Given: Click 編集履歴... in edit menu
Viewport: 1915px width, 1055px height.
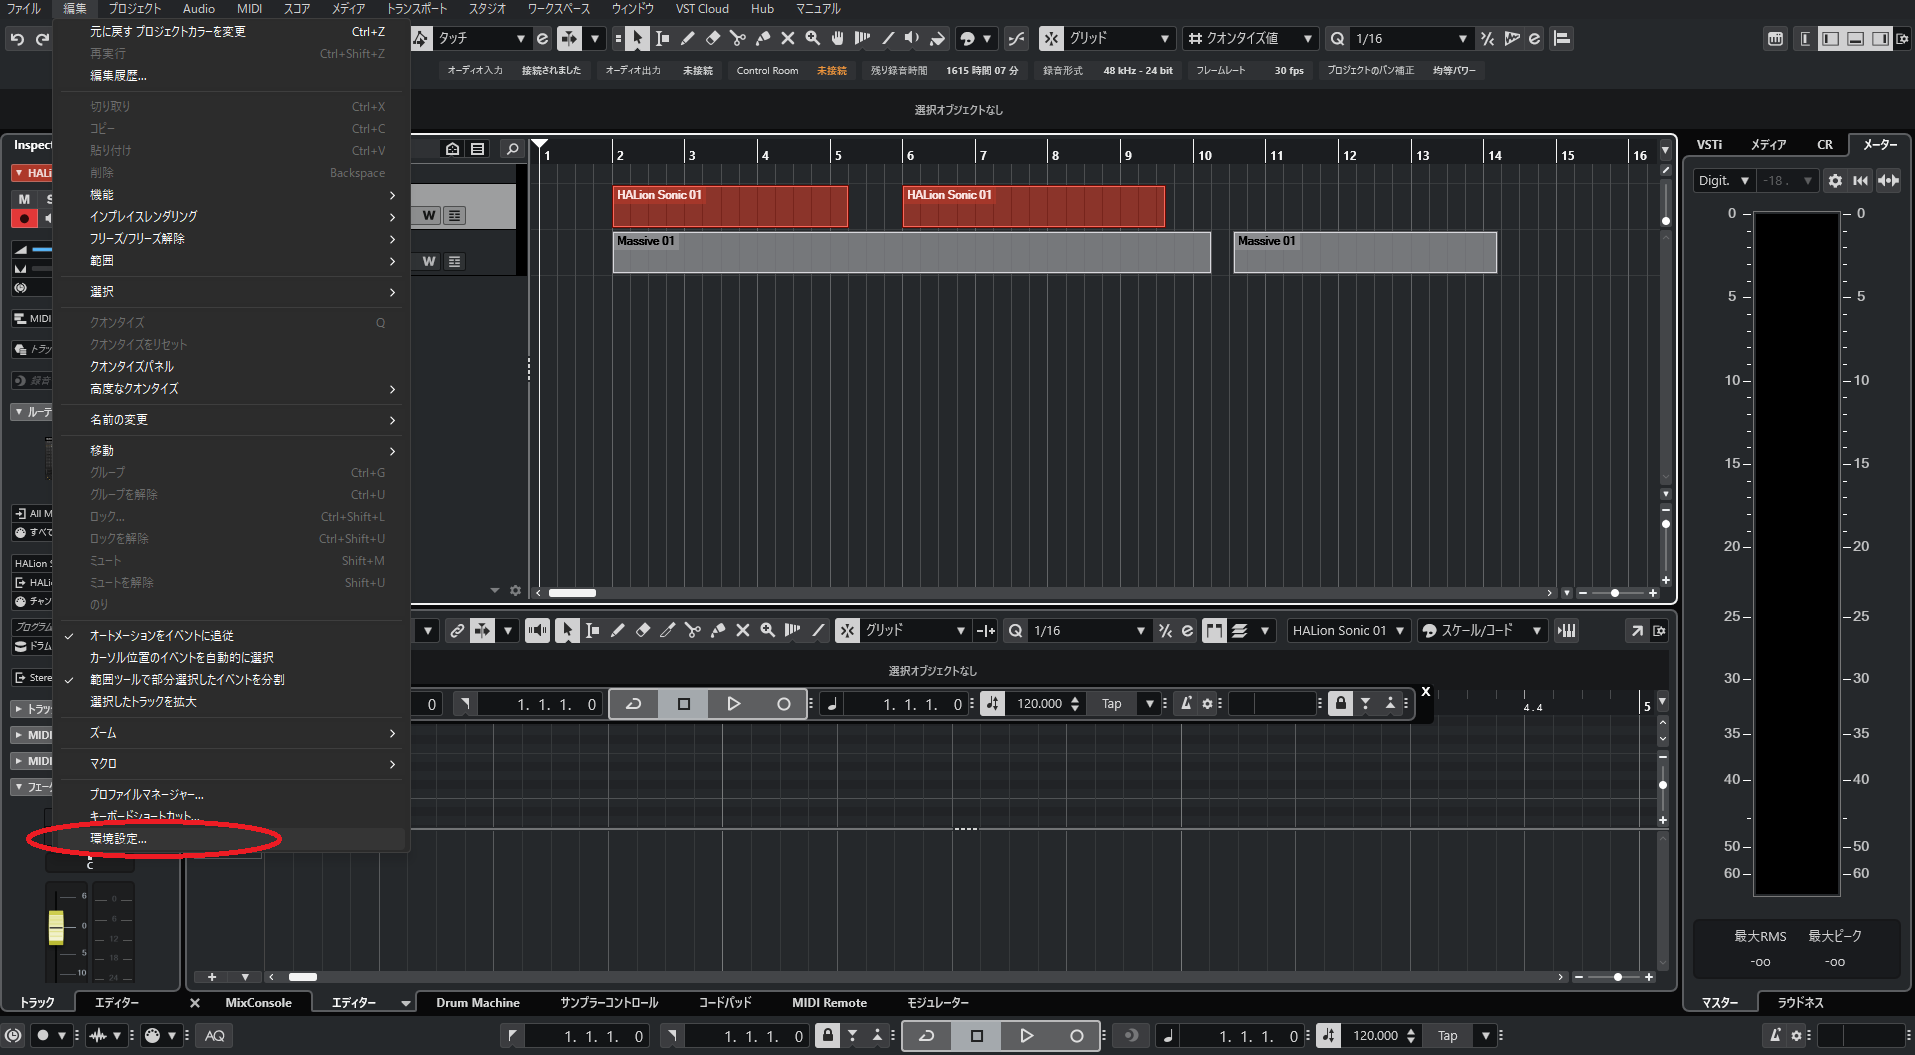Looking at the screenshot, I should tap(232, 76).
